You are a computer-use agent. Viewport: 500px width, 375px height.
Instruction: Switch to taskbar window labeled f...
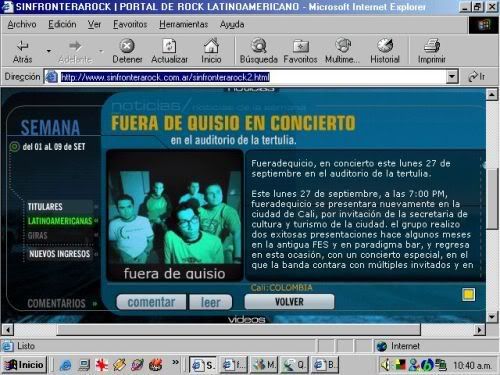click(x=234, y=365)
